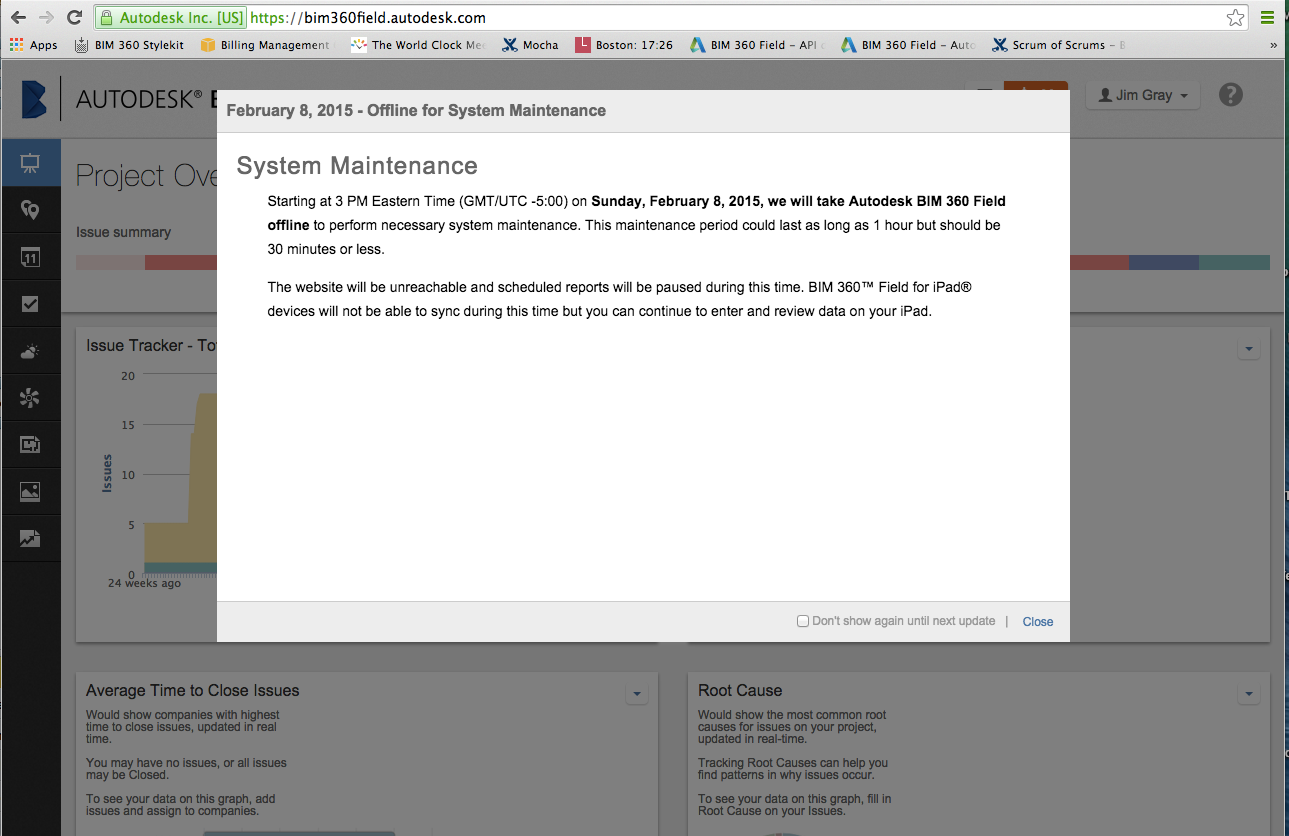The image size is (1289, 836).
Task: Open the Apps grid shortcut in bookmarks bar
Action: pyautogui.click(x=34, y=45)
